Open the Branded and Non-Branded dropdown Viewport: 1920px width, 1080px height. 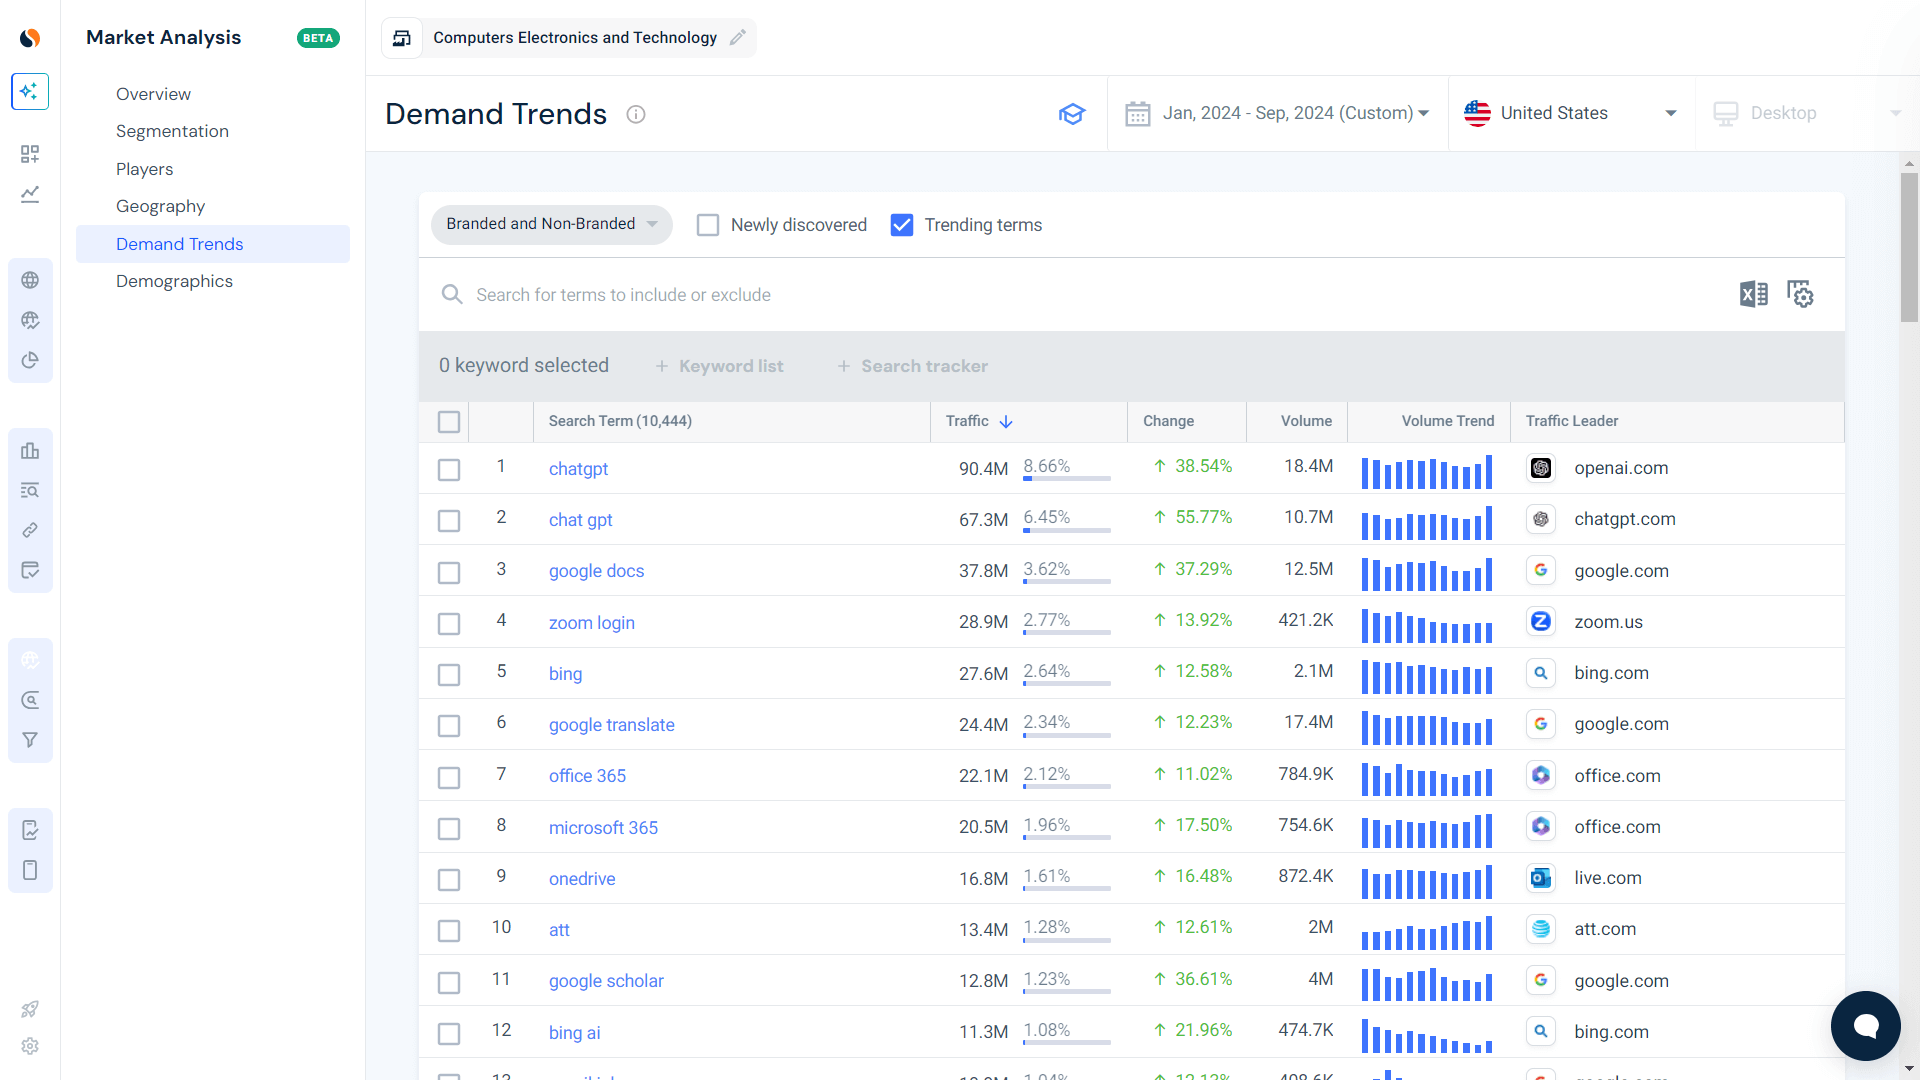(551, 224)
